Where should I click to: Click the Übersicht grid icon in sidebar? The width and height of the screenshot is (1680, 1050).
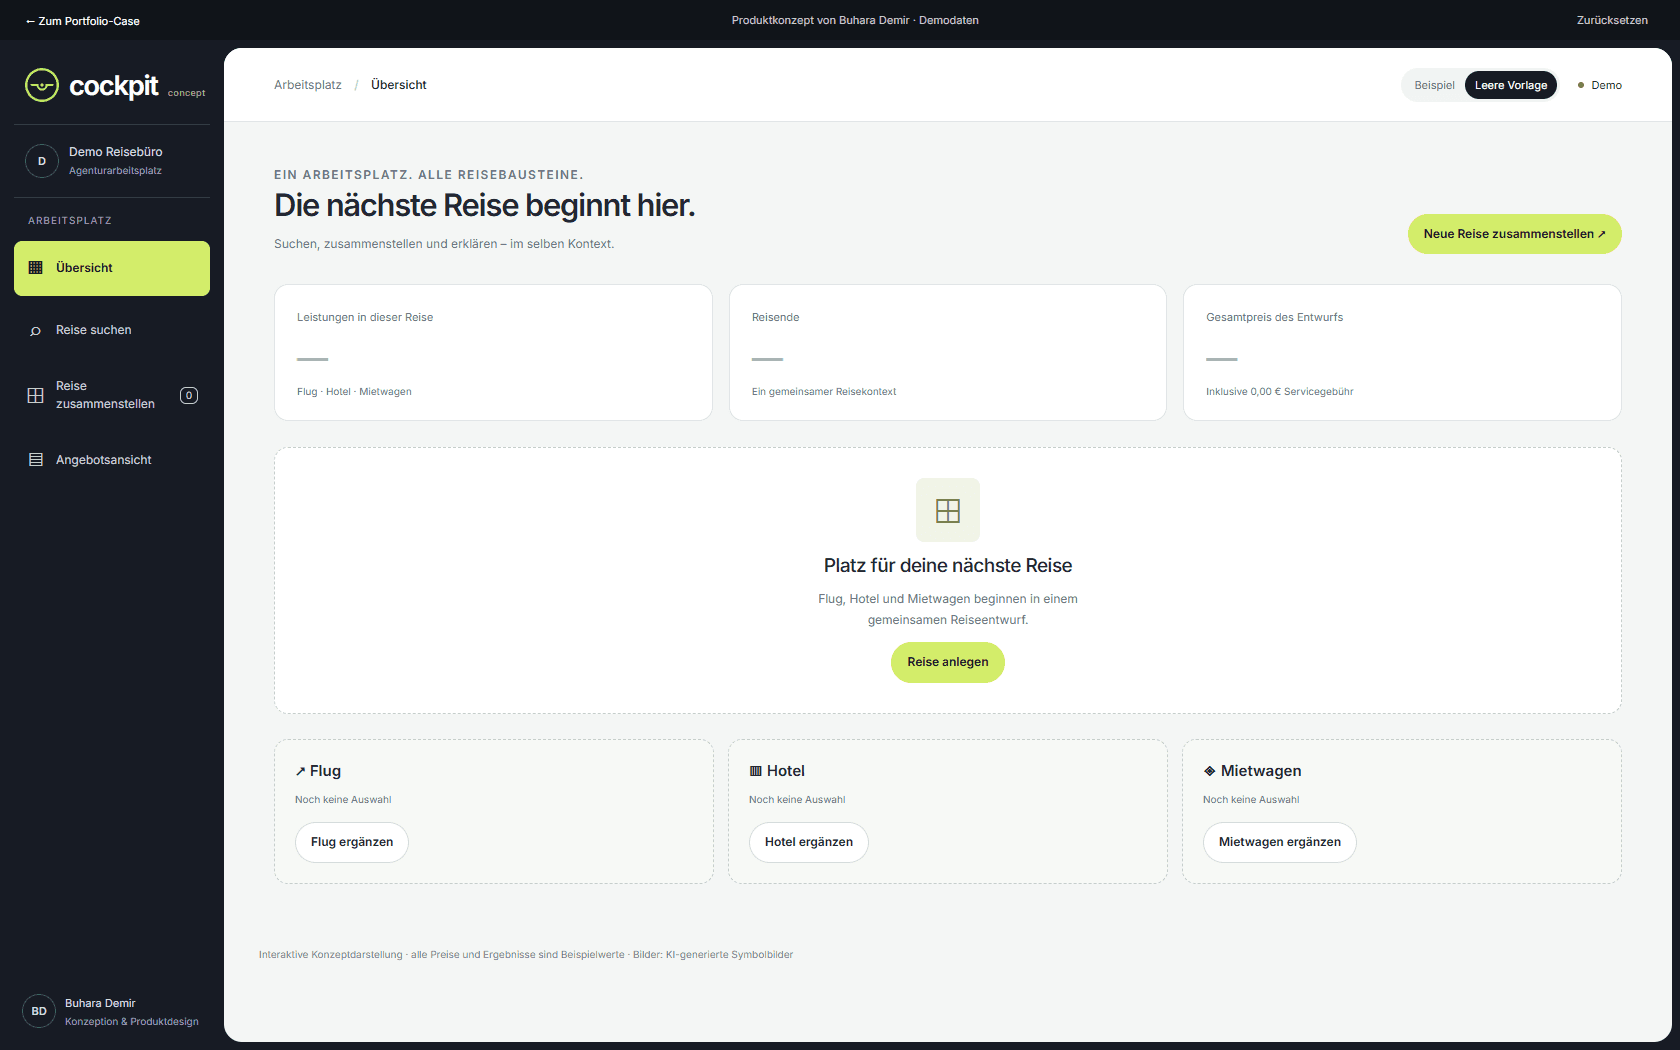[36, 267]
